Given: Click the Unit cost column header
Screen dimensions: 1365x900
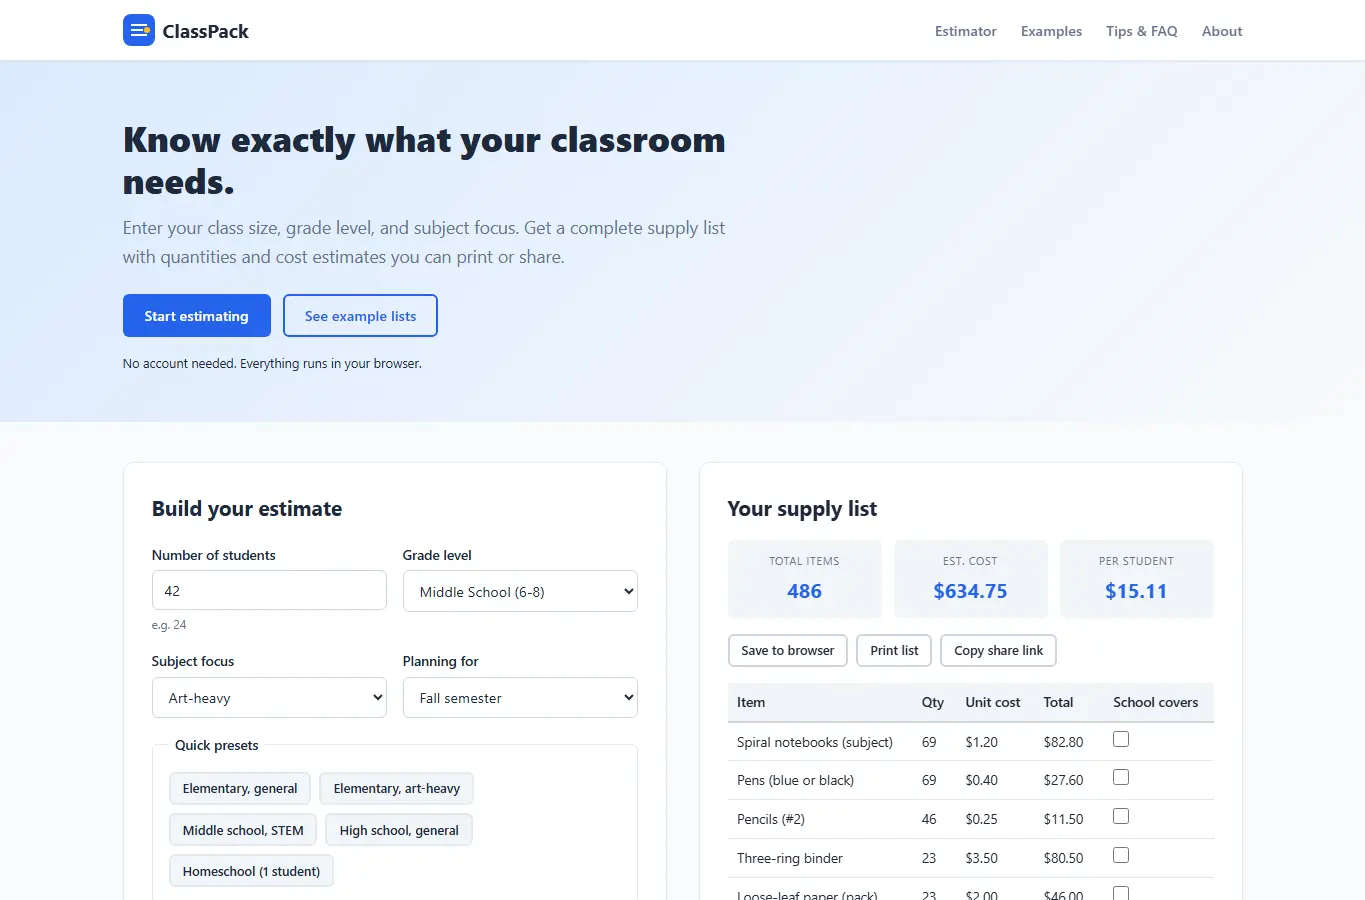Looking at the screenshot, I should click(x=993, y=702).
